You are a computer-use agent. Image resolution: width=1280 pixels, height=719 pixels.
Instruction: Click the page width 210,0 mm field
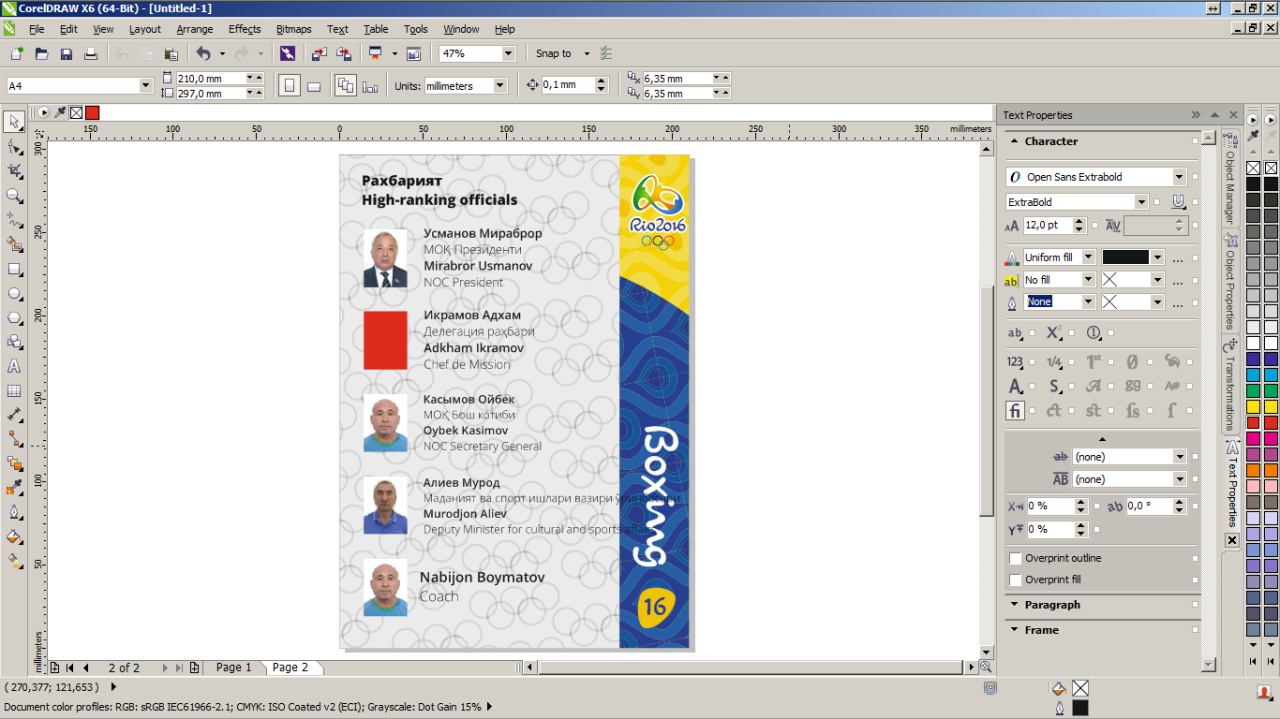click(x=211, y=78)
